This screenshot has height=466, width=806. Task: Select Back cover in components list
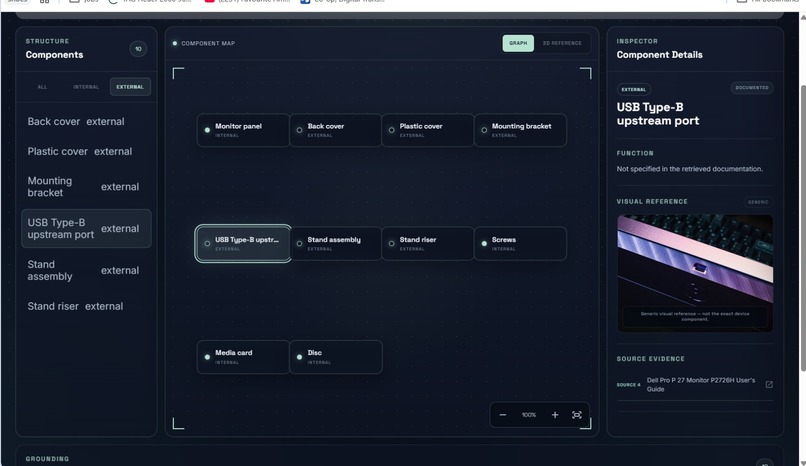[86, 122]
